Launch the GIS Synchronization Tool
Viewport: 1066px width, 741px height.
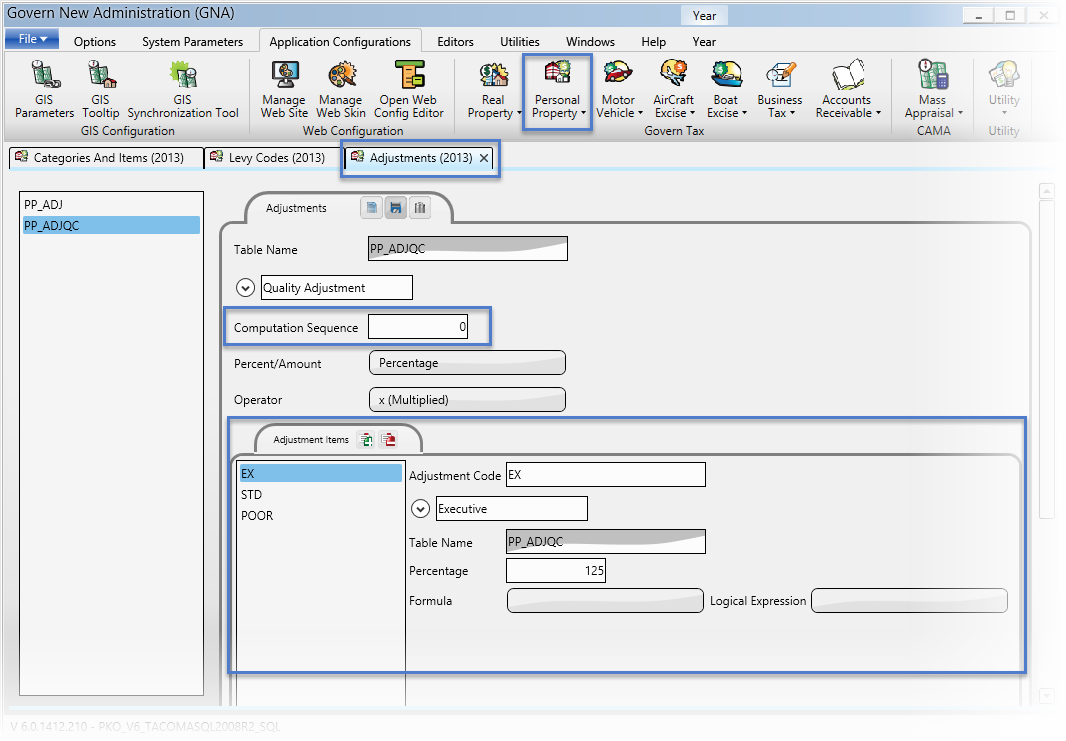pyautogui.click(x=183, y=90)
